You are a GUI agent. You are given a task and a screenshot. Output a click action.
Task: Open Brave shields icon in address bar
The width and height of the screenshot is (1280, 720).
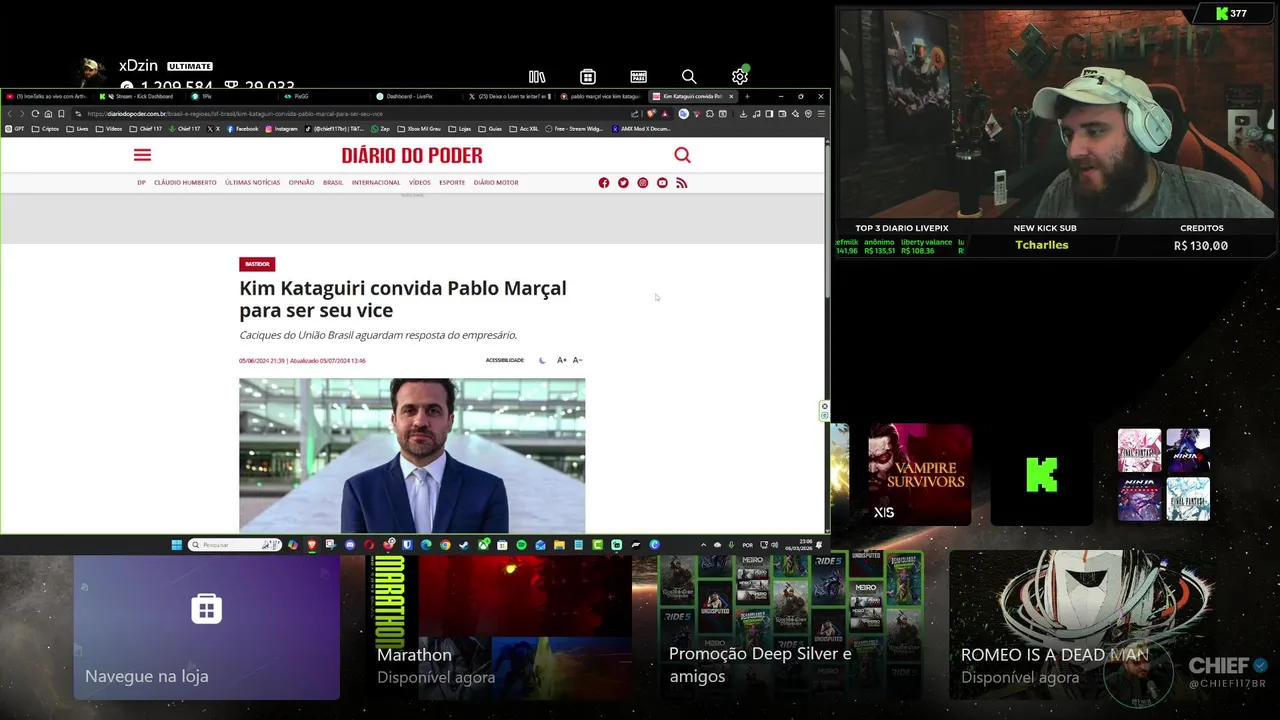(x=652, y=113)
